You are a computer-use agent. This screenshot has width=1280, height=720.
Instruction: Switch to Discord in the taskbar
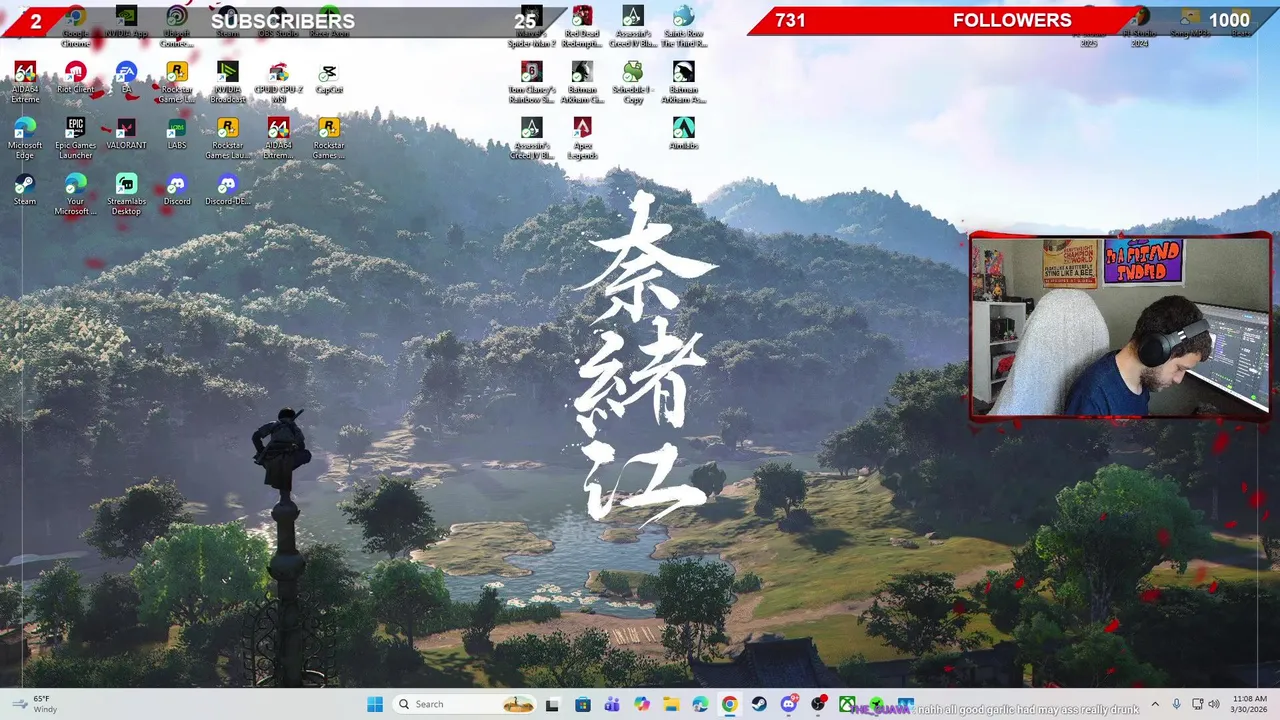(x=789, y=704)
